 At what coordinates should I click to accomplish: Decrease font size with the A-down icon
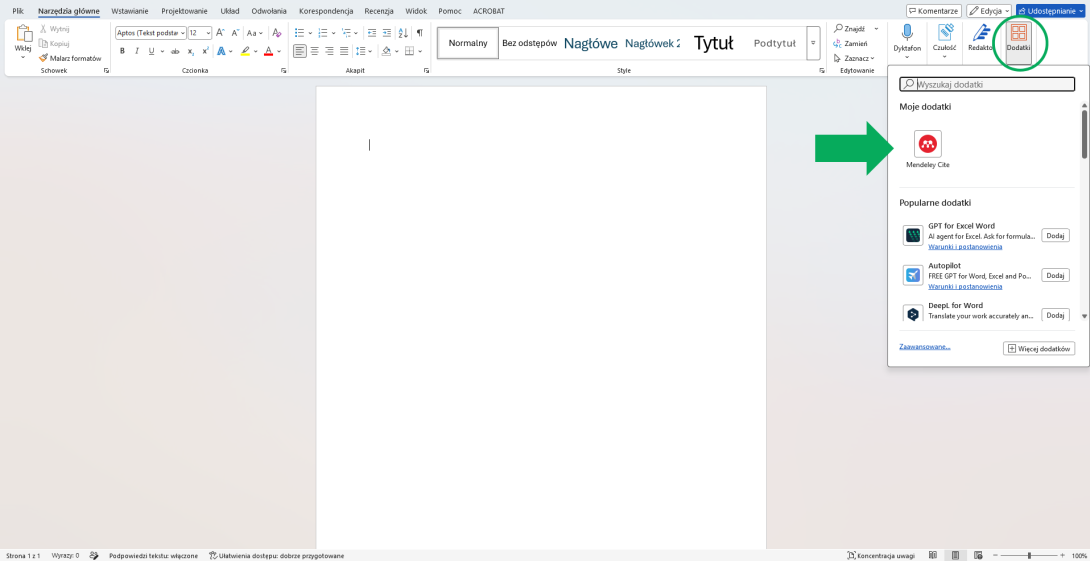click(x=234, y=33)
